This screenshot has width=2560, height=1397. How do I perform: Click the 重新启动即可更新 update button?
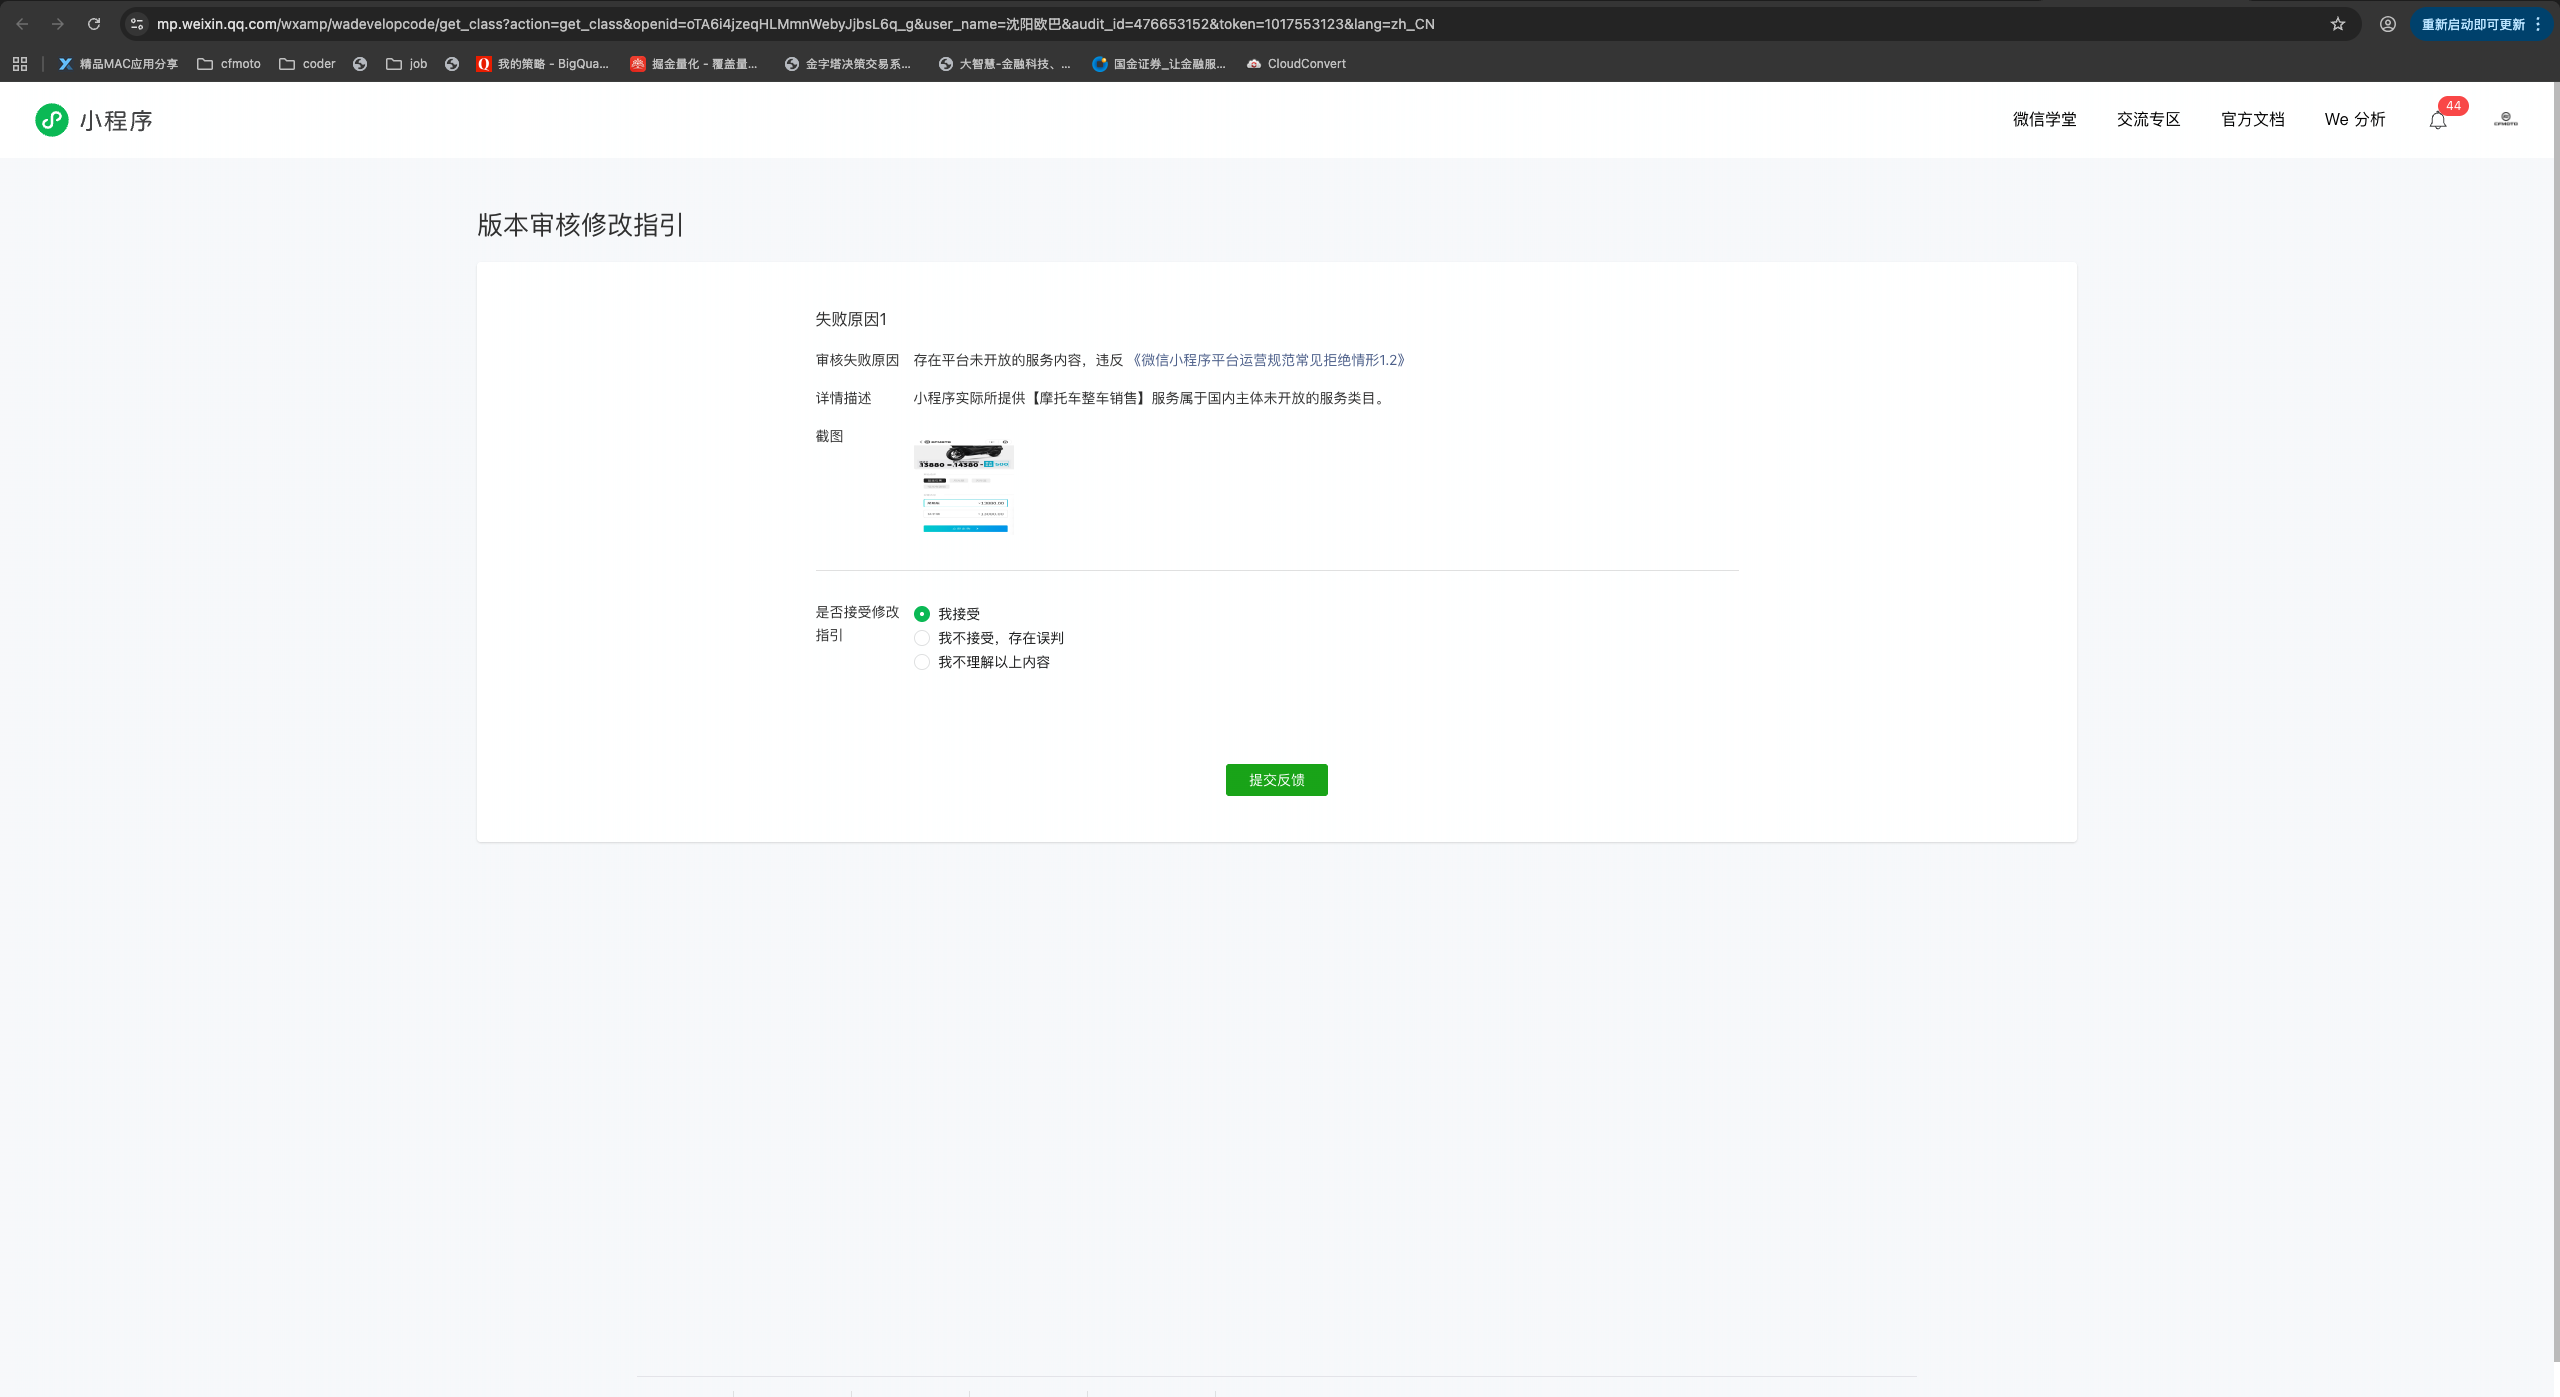tap(2472, 24)
